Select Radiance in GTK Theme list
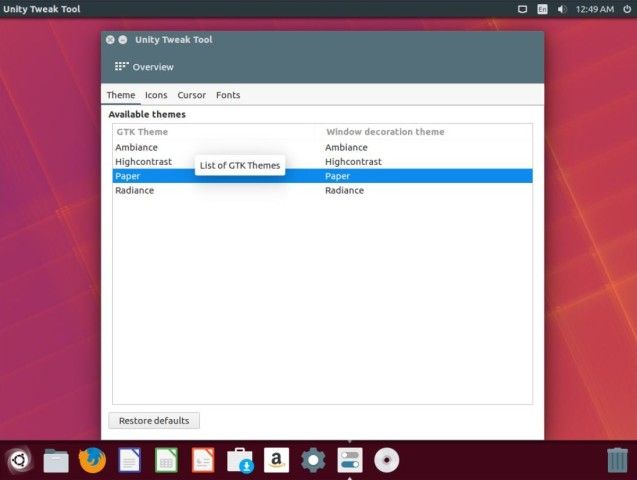The width and height of the screenshot is (637, 480). [134, 190]
